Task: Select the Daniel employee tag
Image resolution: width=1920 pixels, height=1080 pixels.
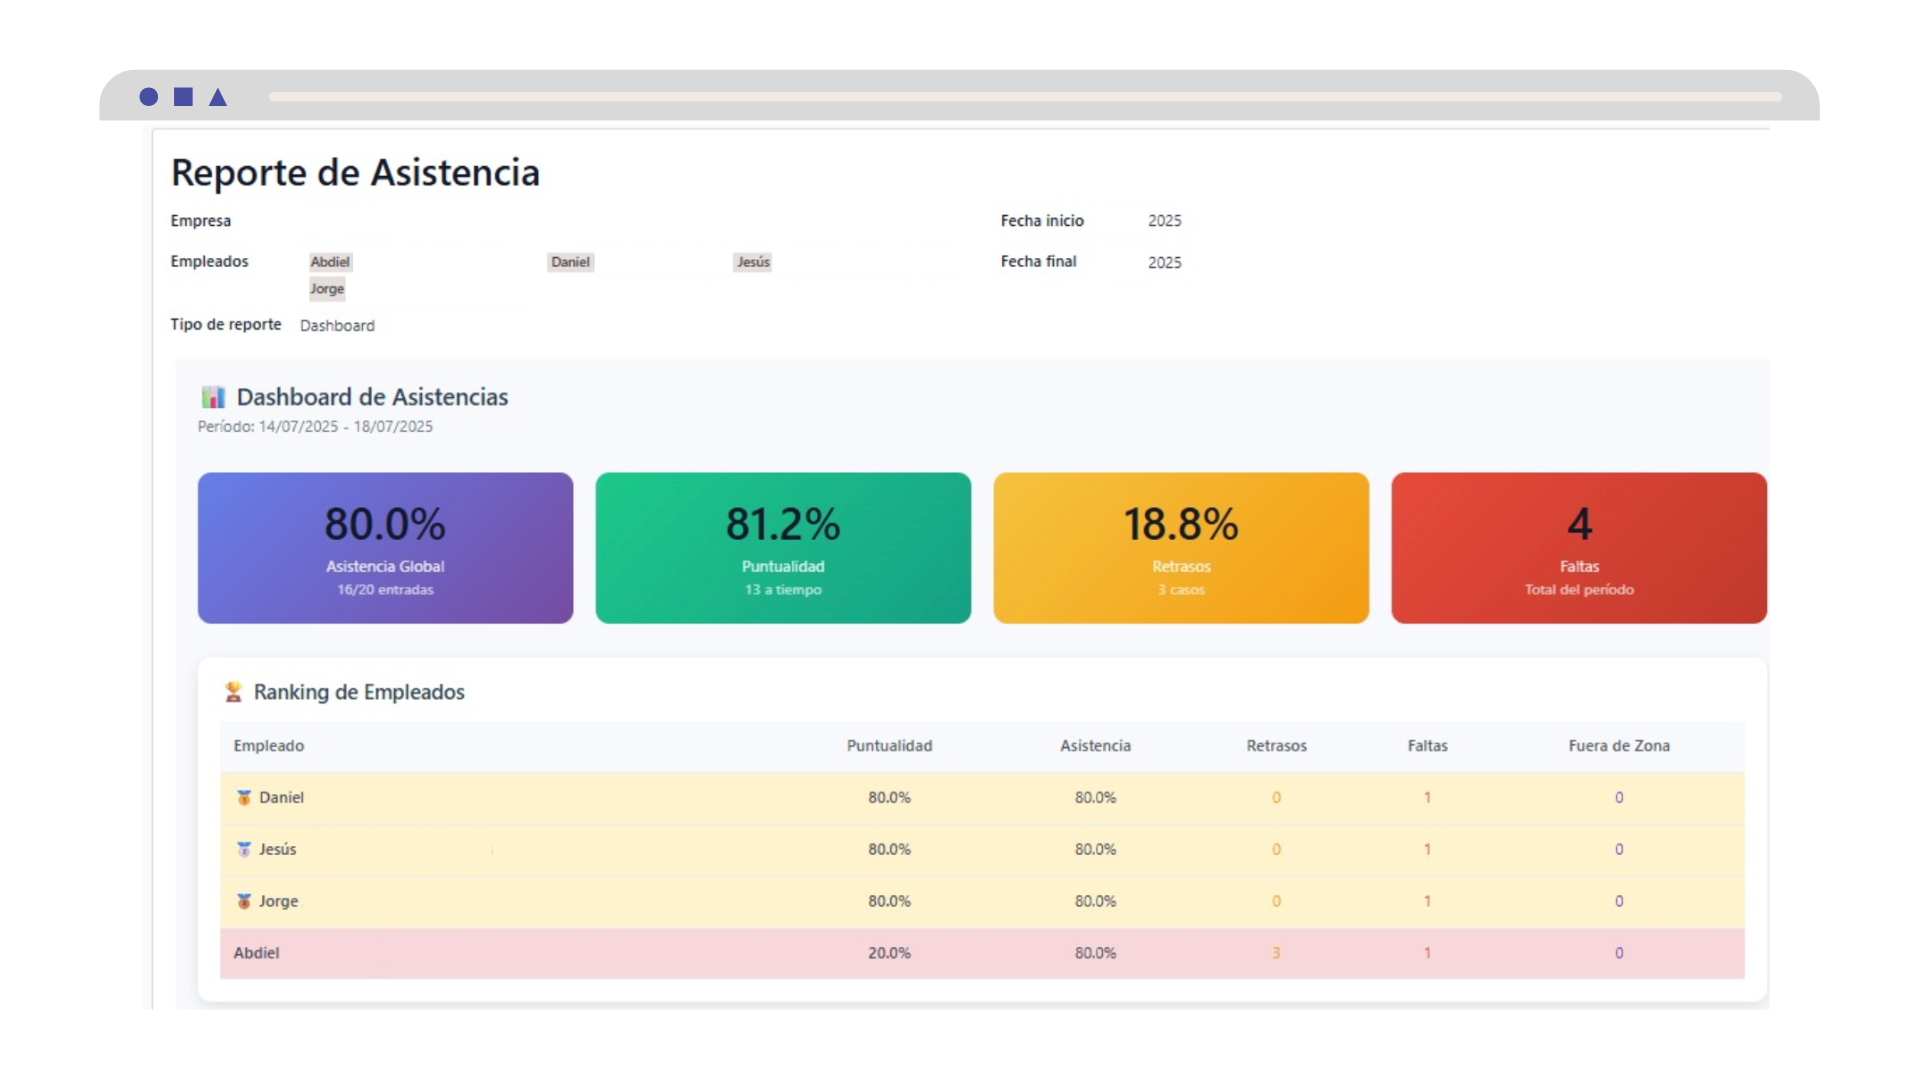Action: (x=570, y=261)
